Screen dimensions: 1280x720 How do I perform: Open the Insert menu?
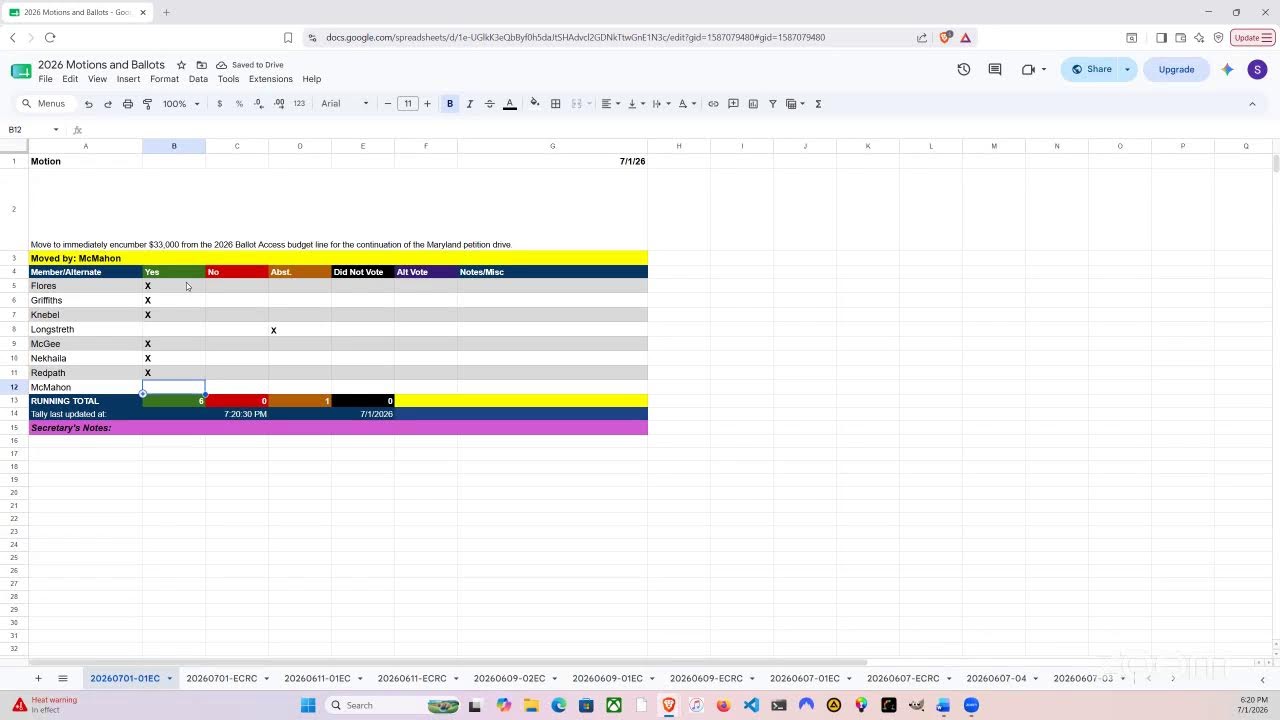pos(128,79)
